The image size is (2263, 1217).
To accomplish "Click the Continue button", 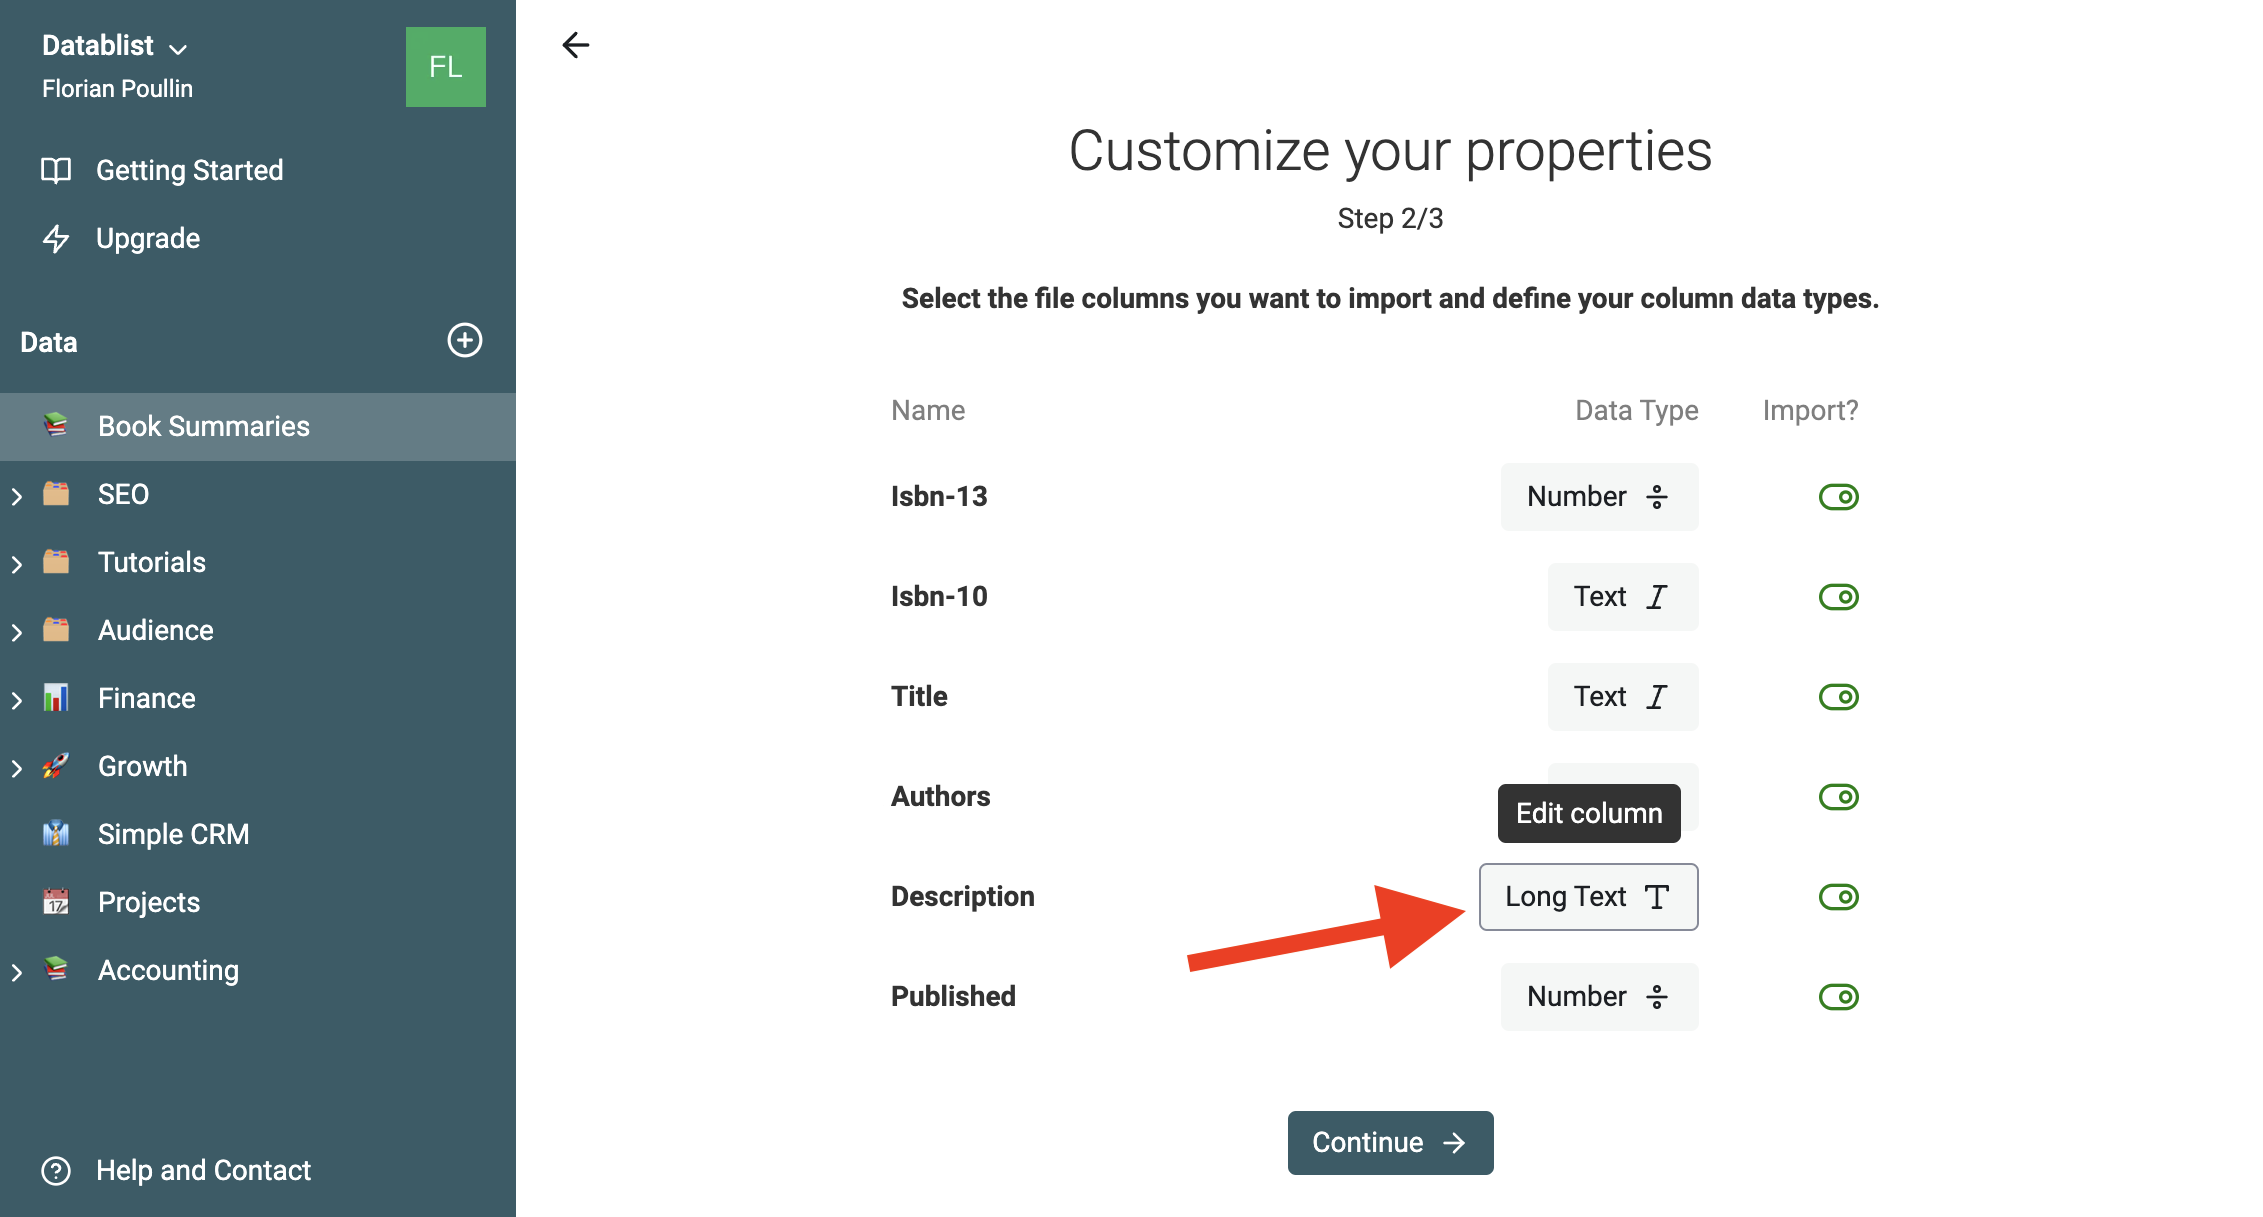I will coord(1389,1142).
